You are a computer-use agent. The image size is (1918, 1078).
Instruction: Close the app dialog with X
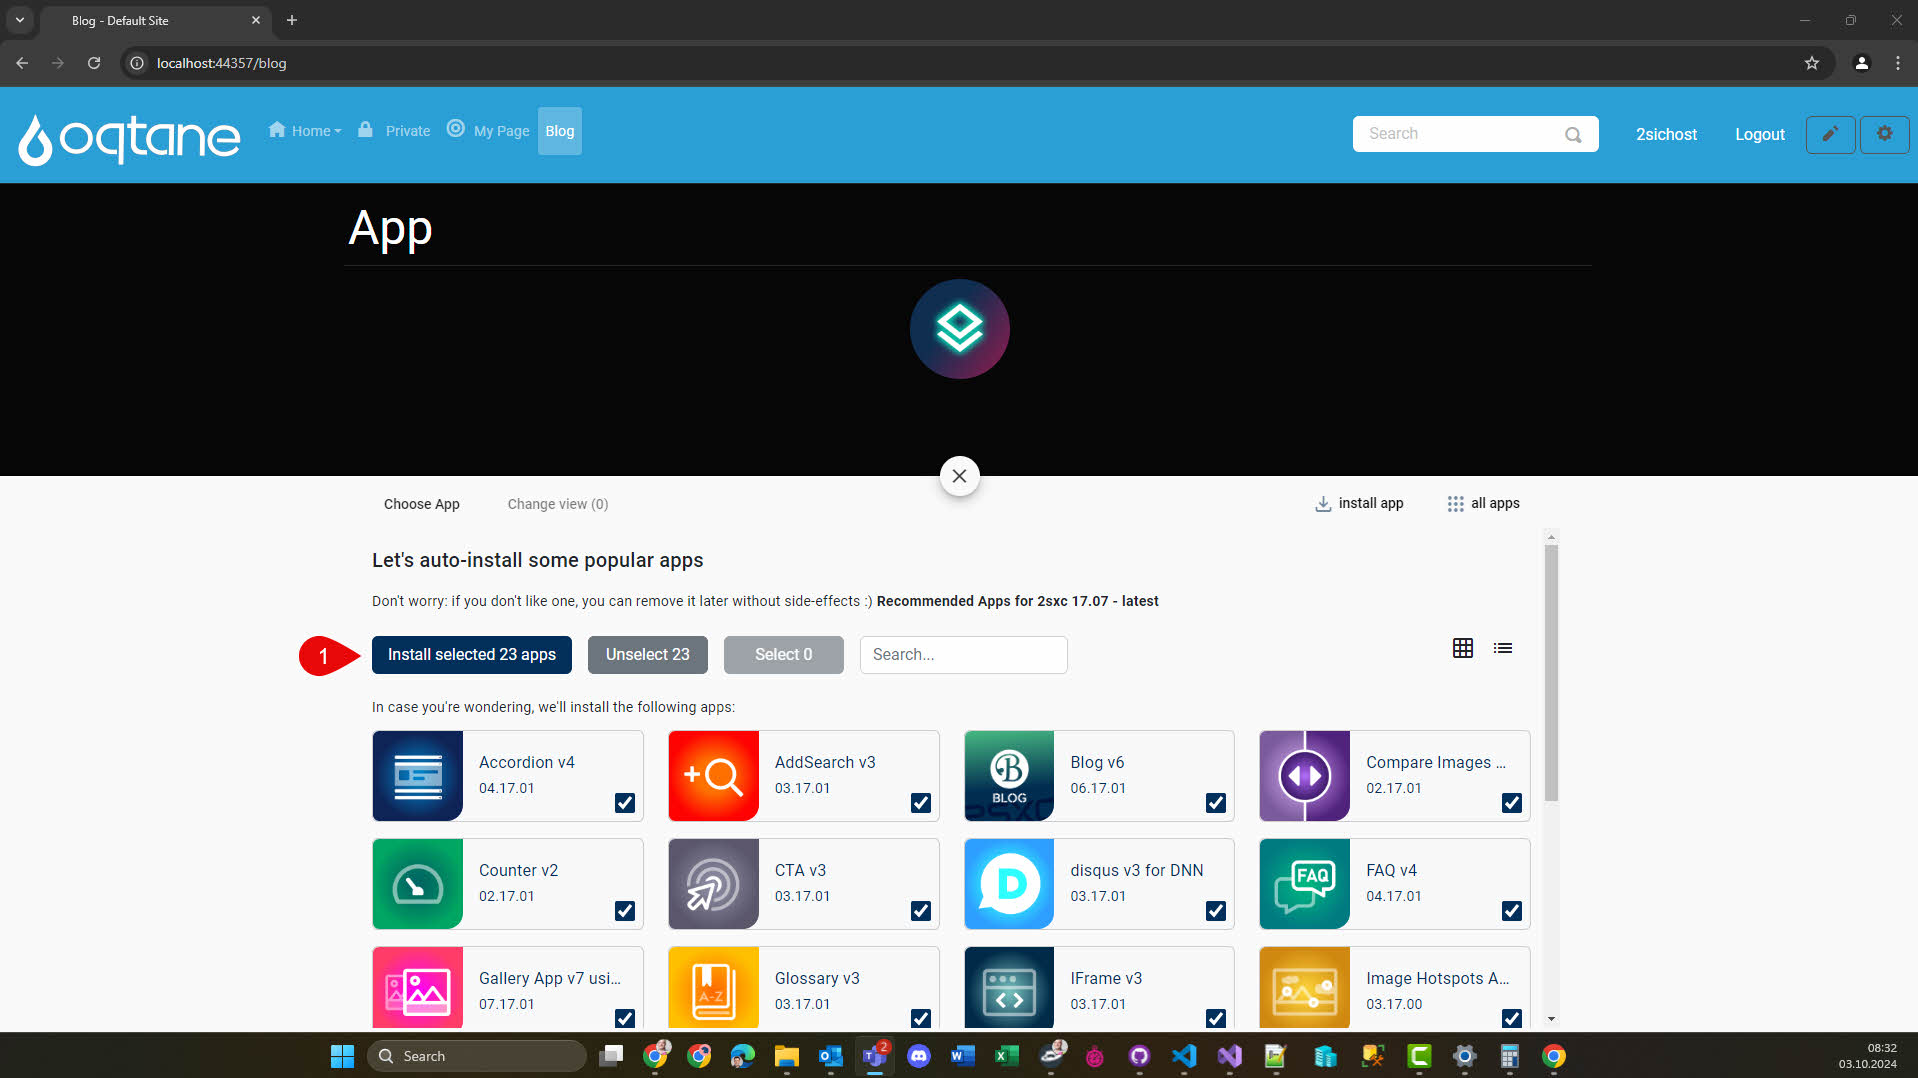pyautogui.click(x=959, y=476)
